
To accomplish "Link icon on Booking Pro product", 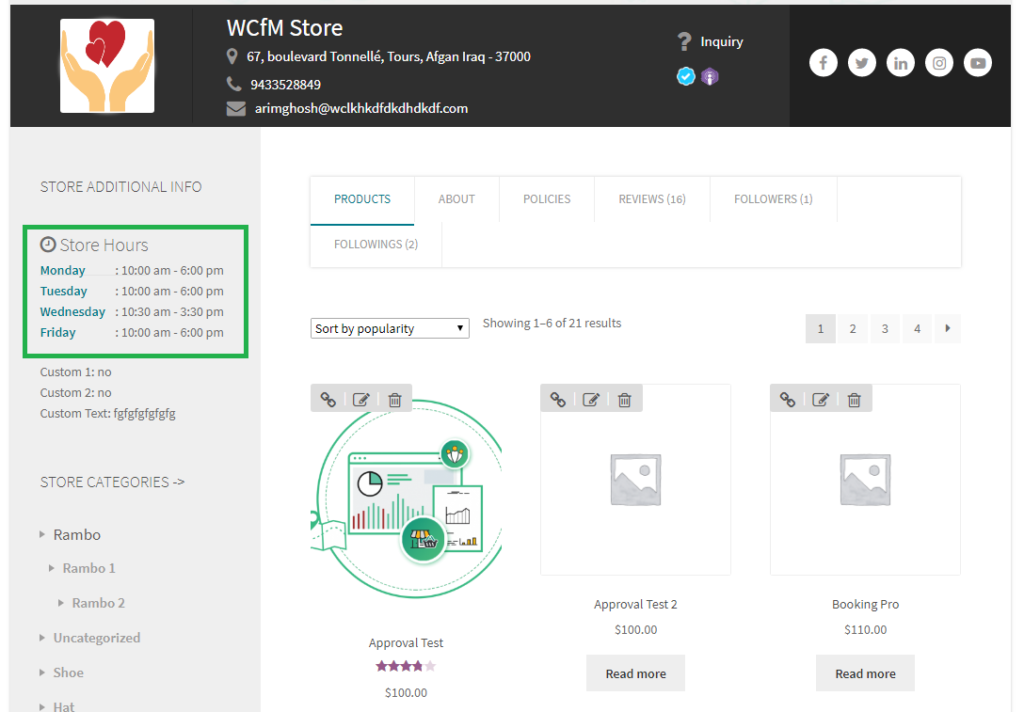I will coord(788,399).
